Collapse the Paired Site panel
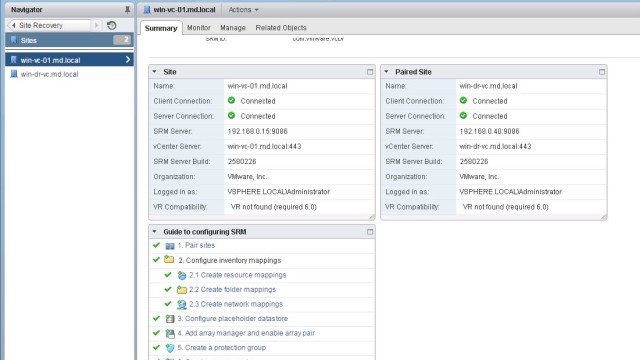 point(386,71)
